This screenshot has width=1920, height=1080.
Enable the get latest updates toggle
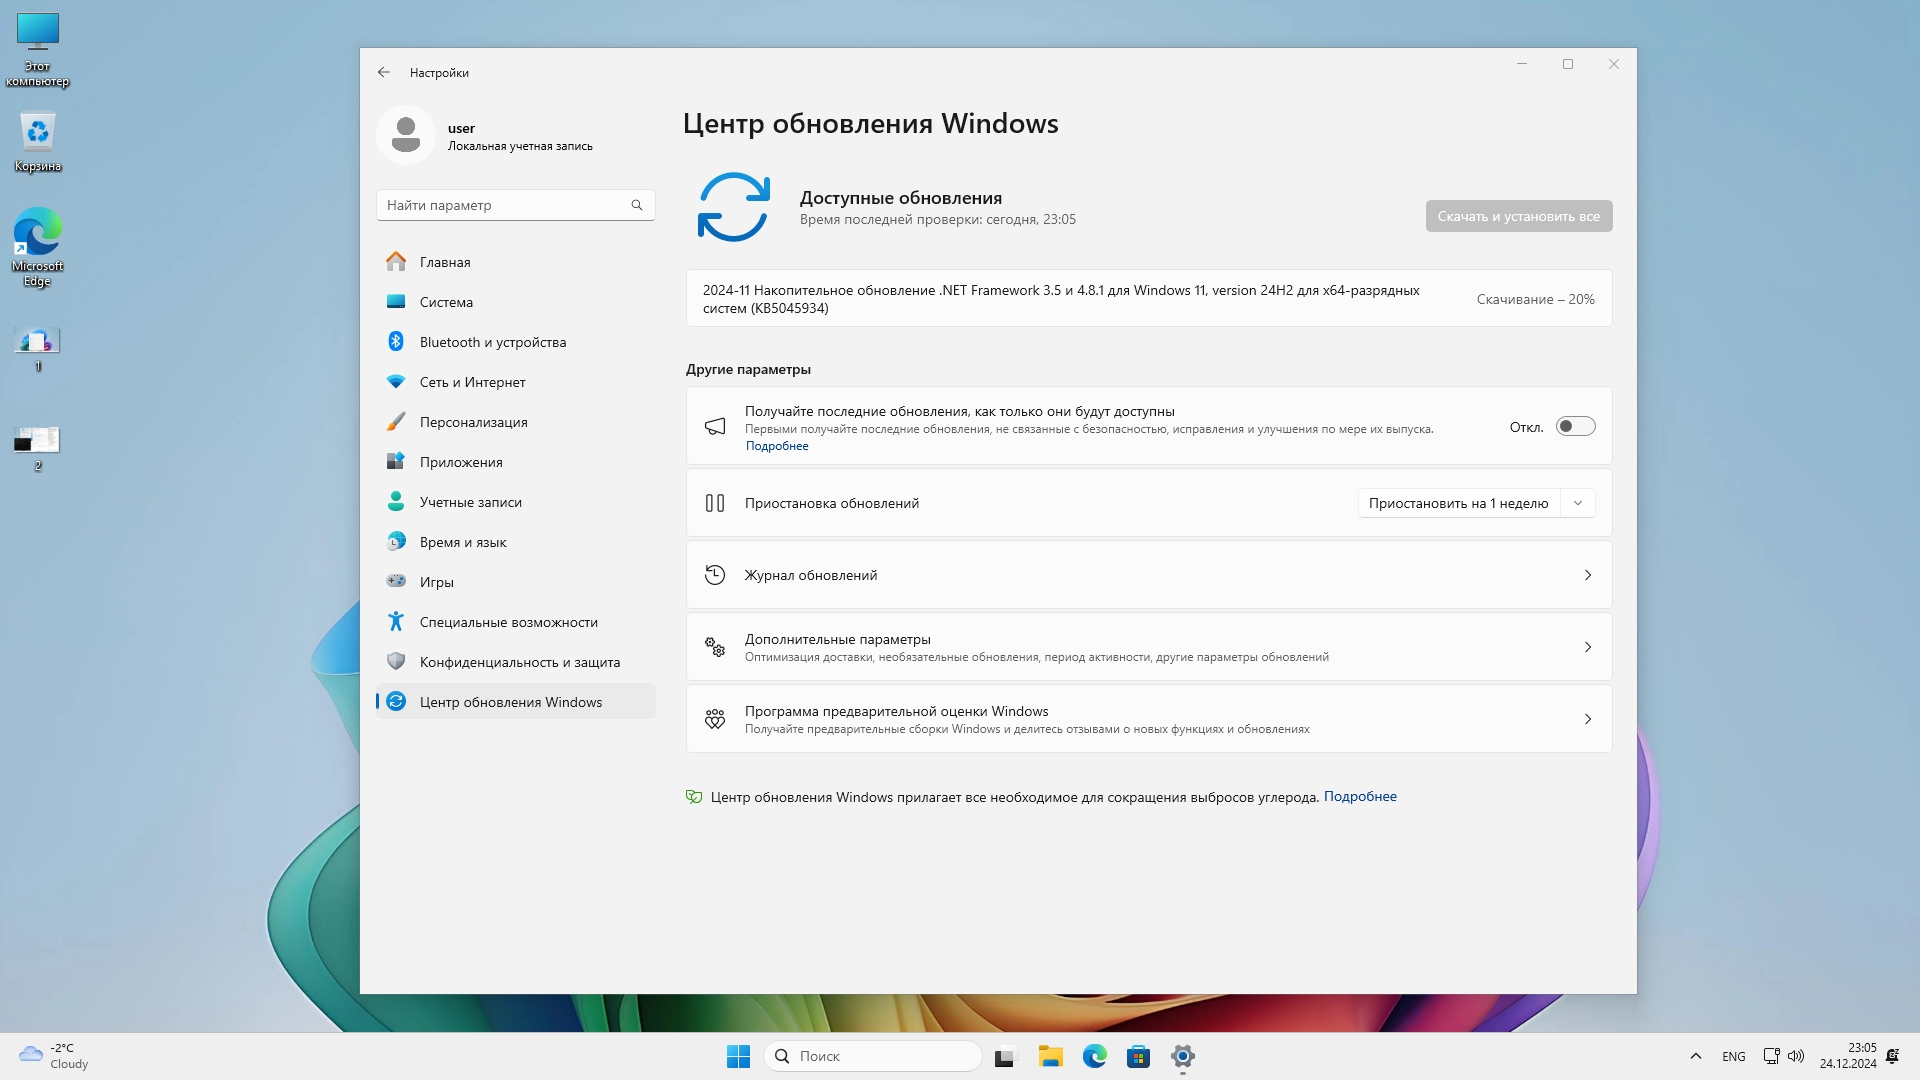click(1575, 427)
